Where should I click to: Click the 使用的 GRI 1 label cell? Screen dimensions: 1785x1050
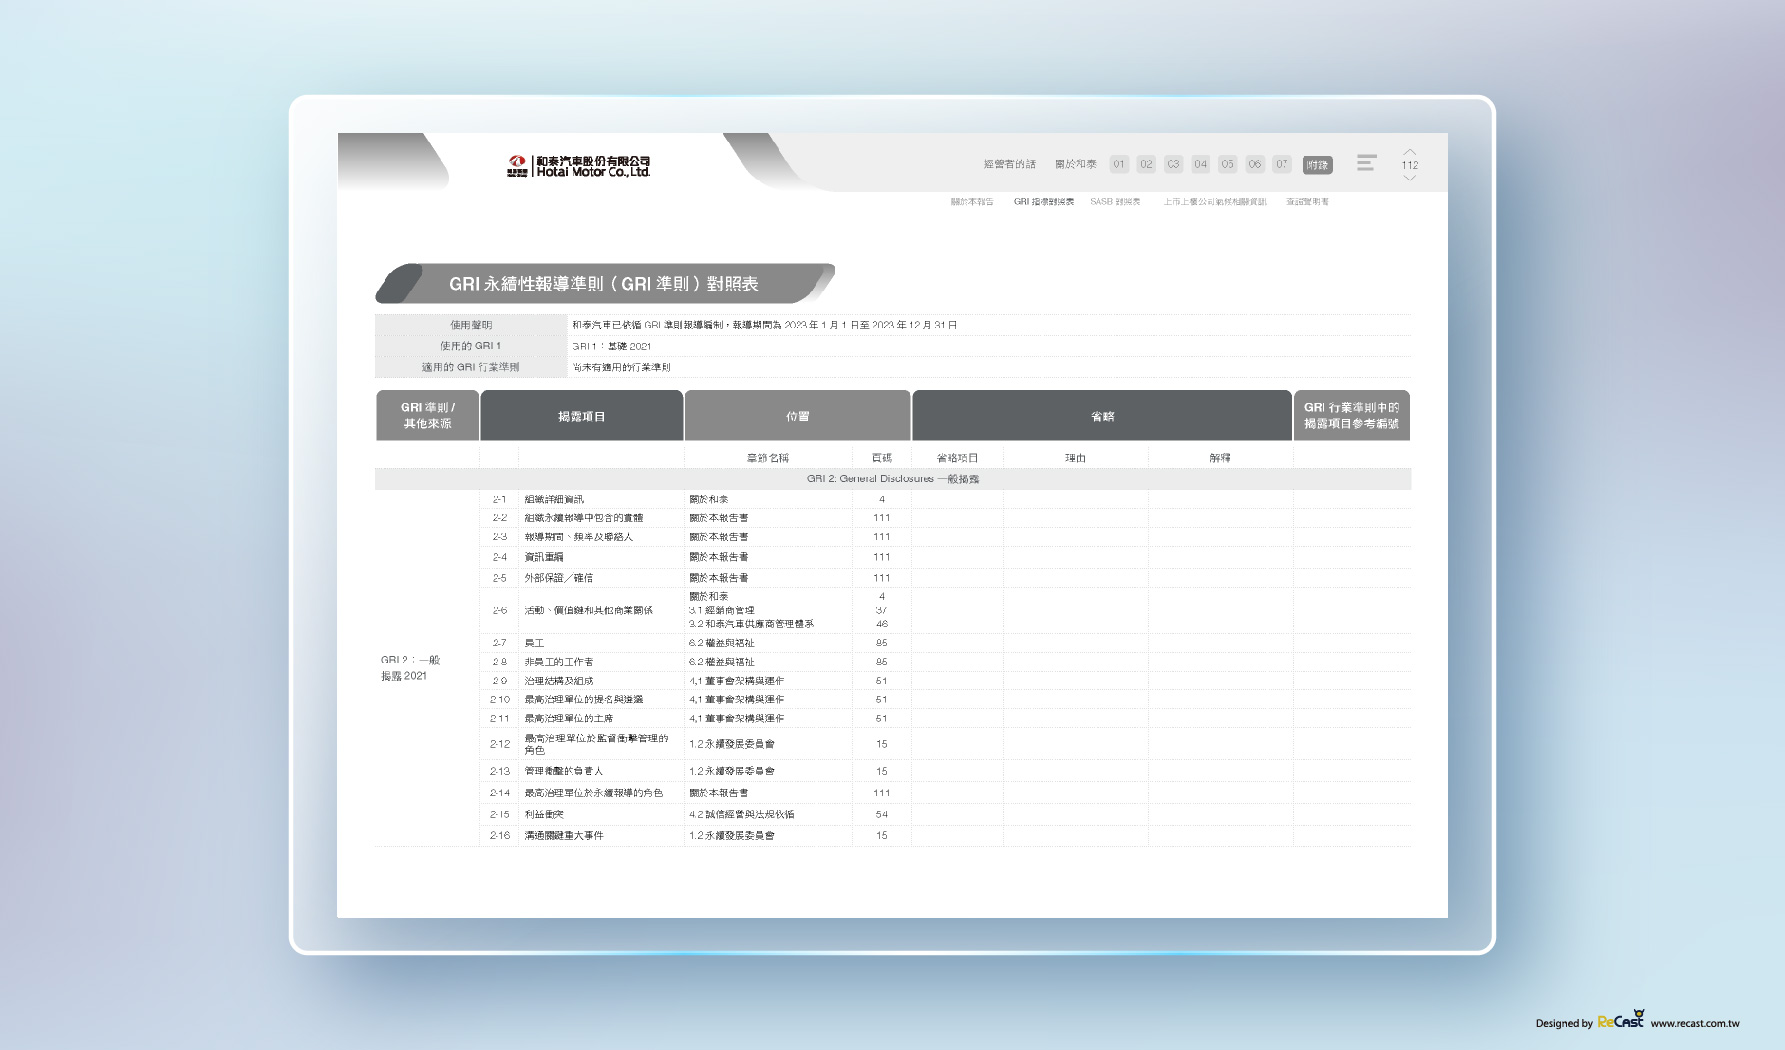(471, 346)
